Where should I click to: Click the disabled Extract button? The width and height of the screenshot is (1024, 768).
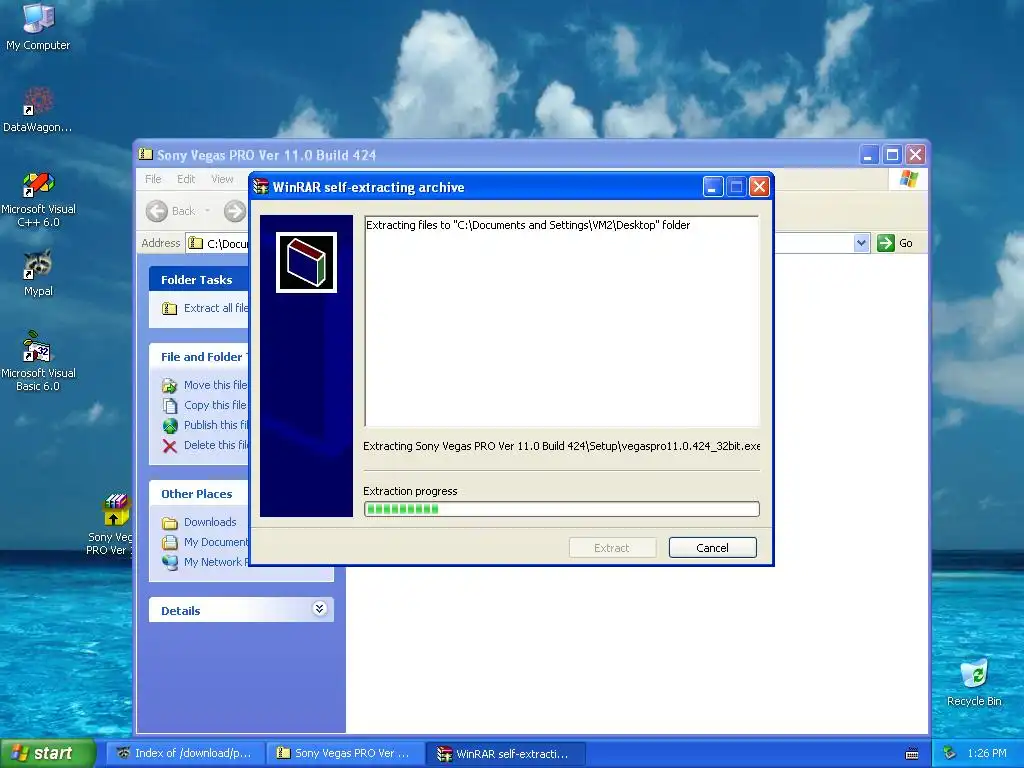(612, 547)
